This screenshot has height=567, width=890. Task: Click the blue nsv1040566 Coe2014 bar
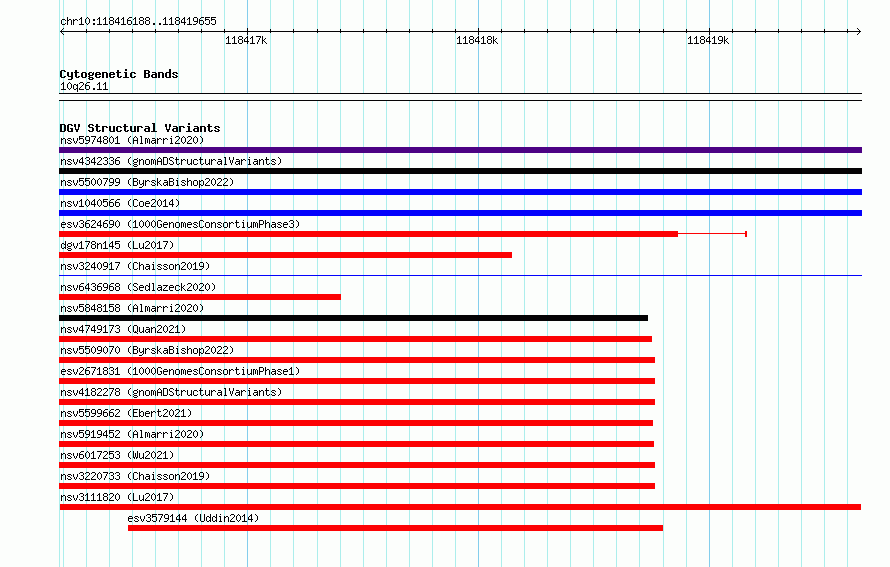(460, 213)
